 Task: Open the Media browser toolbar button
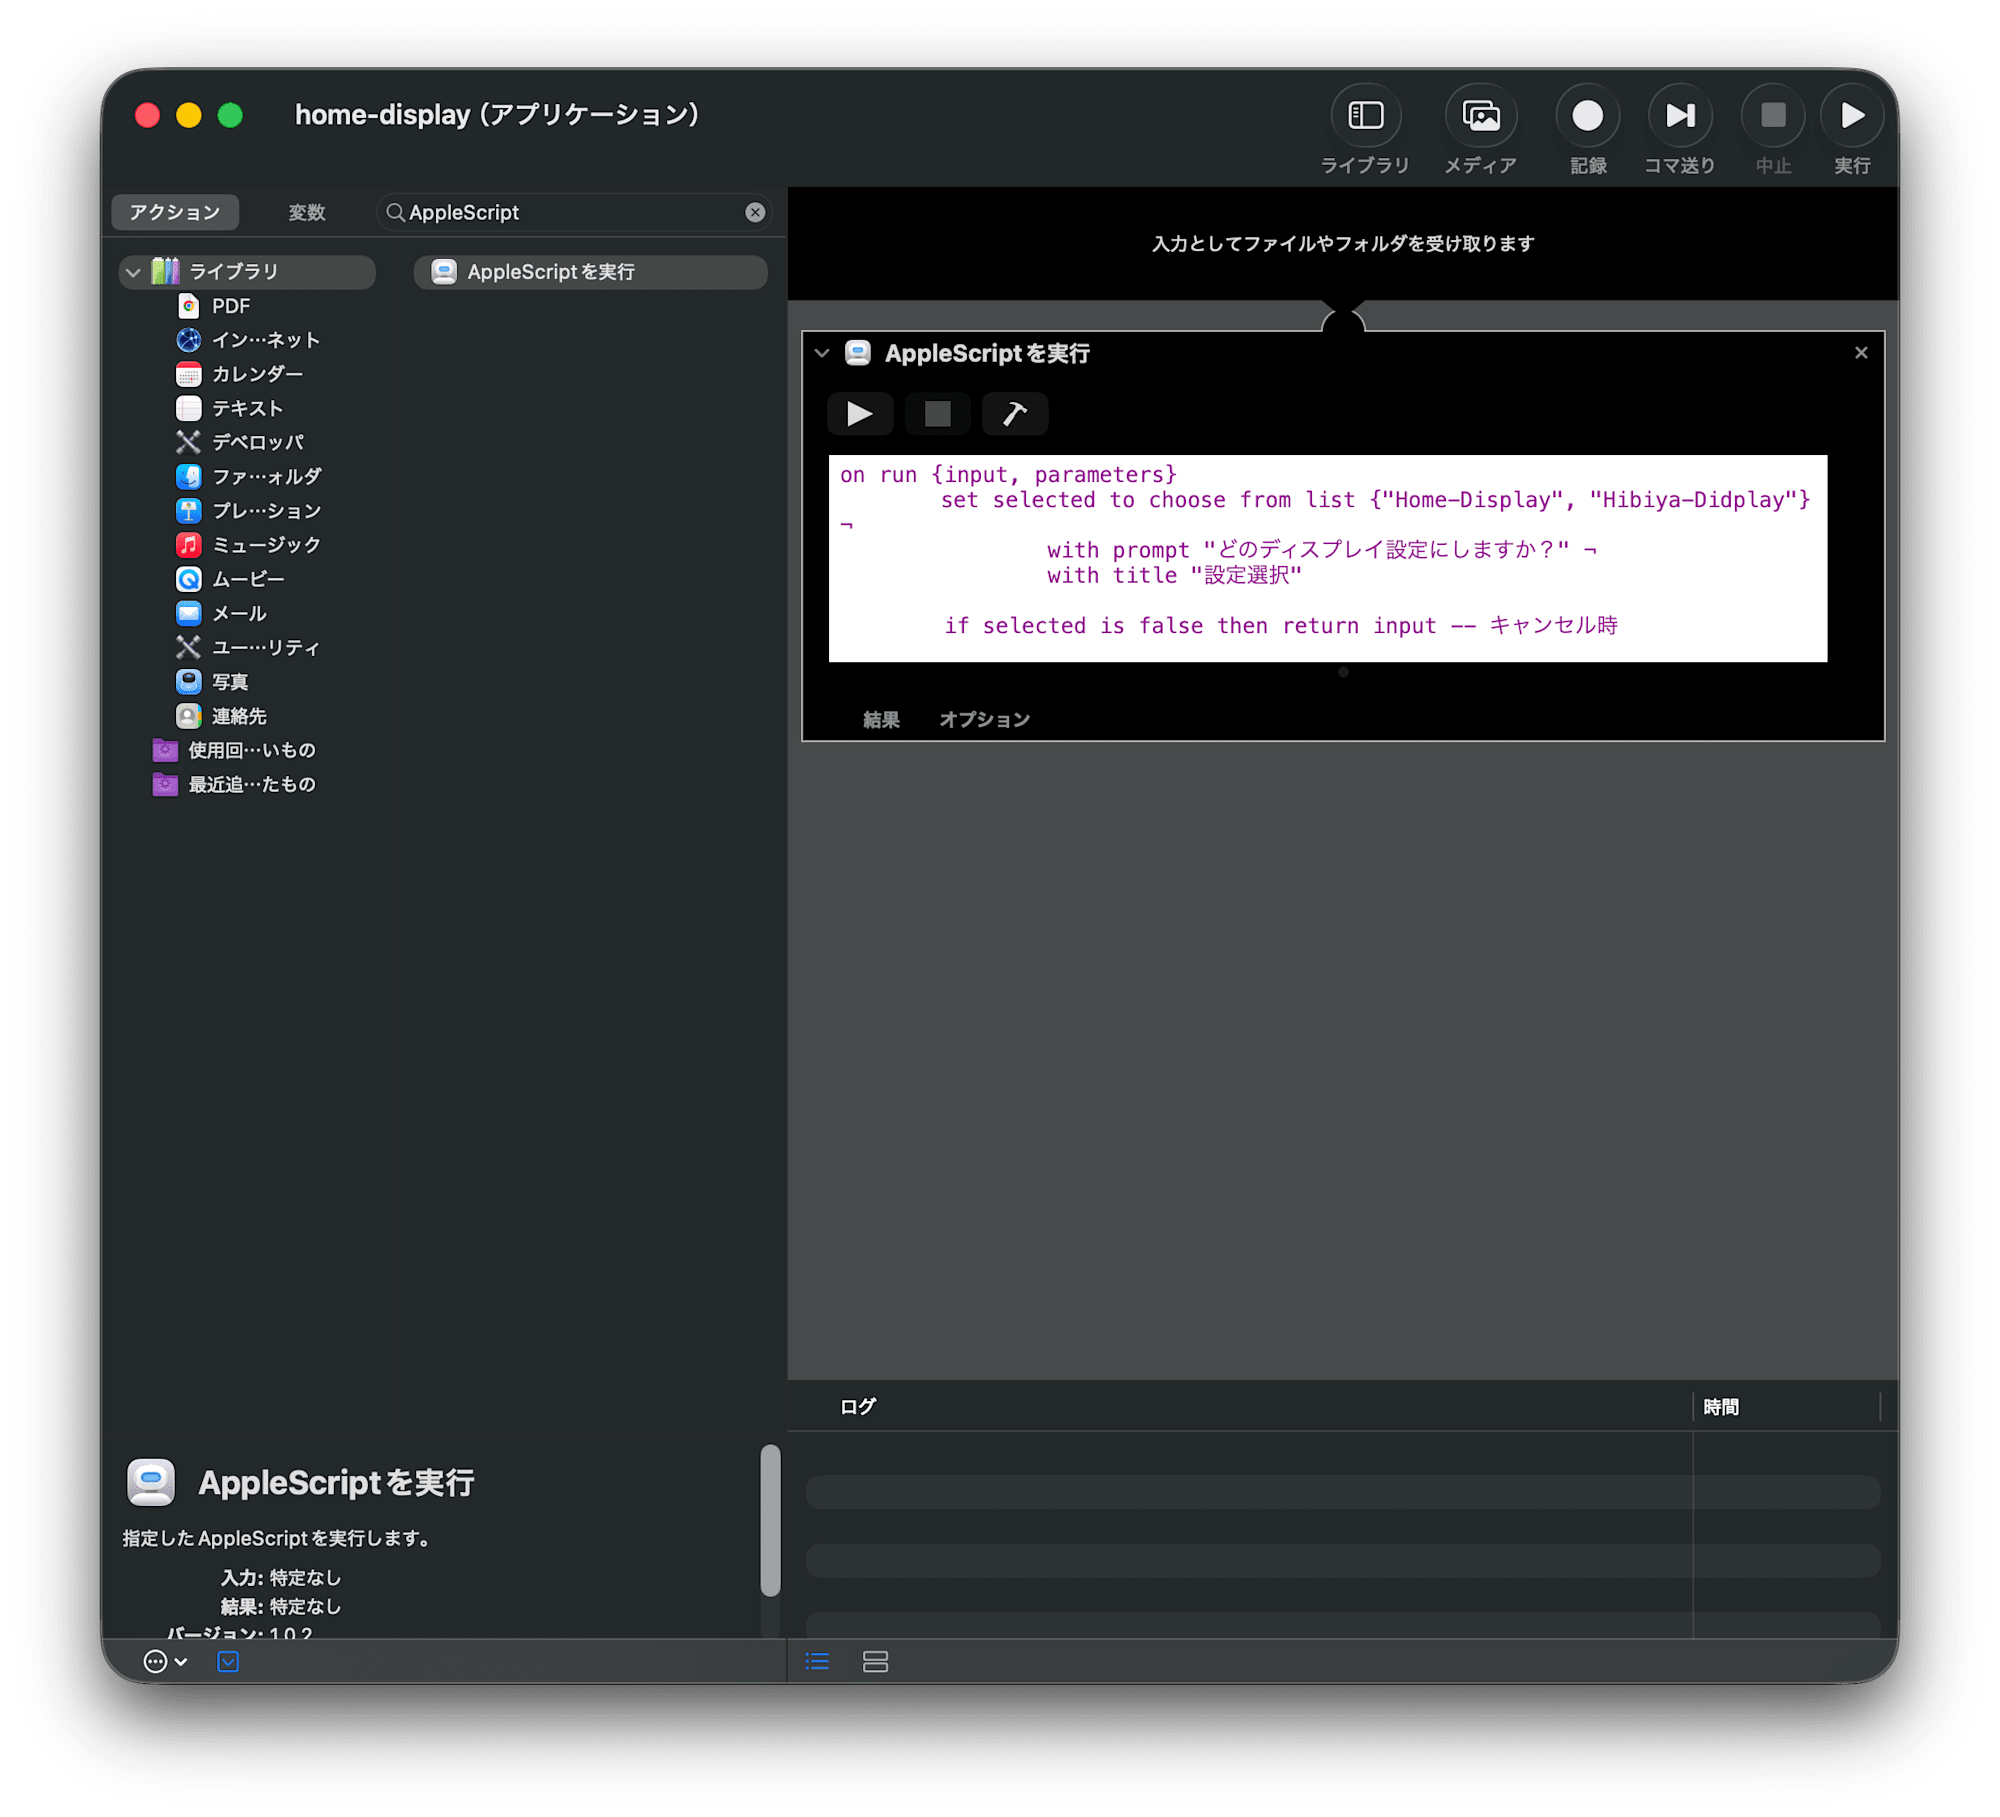1480,116
